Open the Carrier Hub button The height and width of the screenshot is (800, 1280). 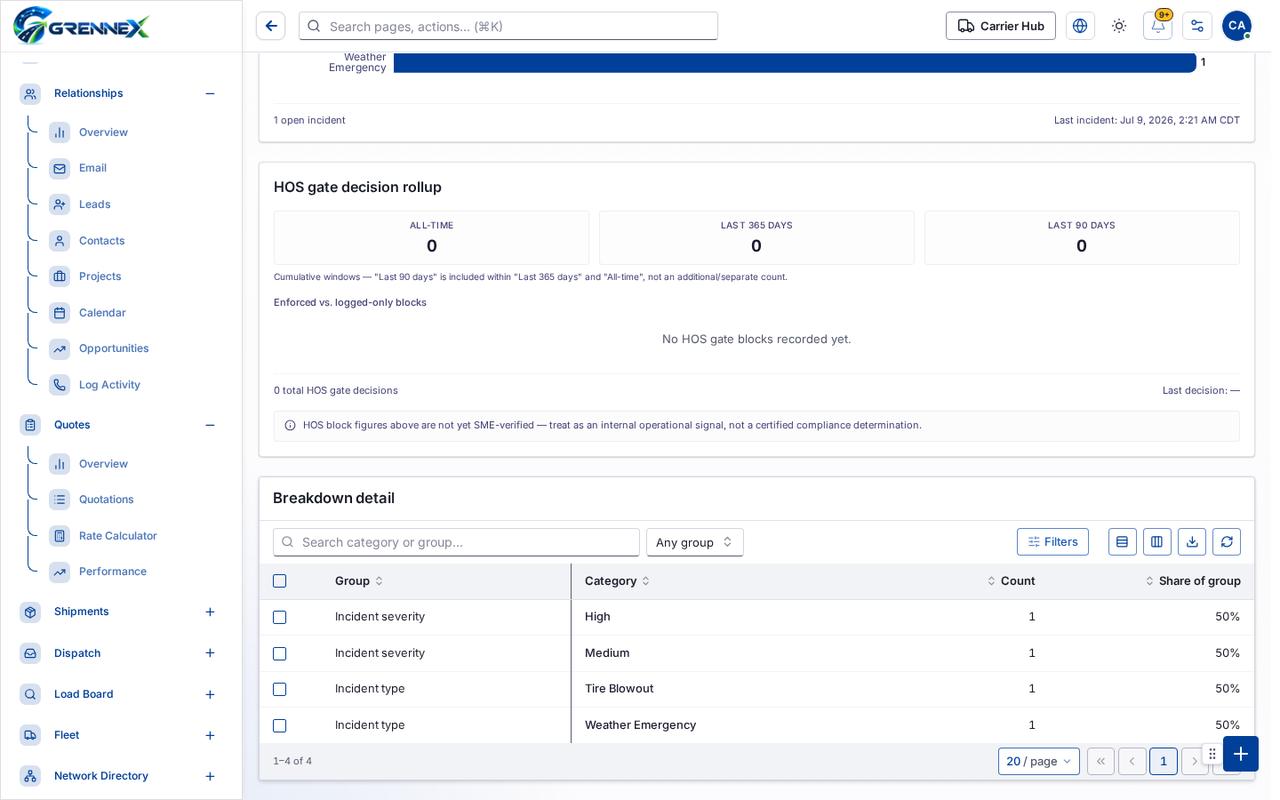(x=1001, y=26)
